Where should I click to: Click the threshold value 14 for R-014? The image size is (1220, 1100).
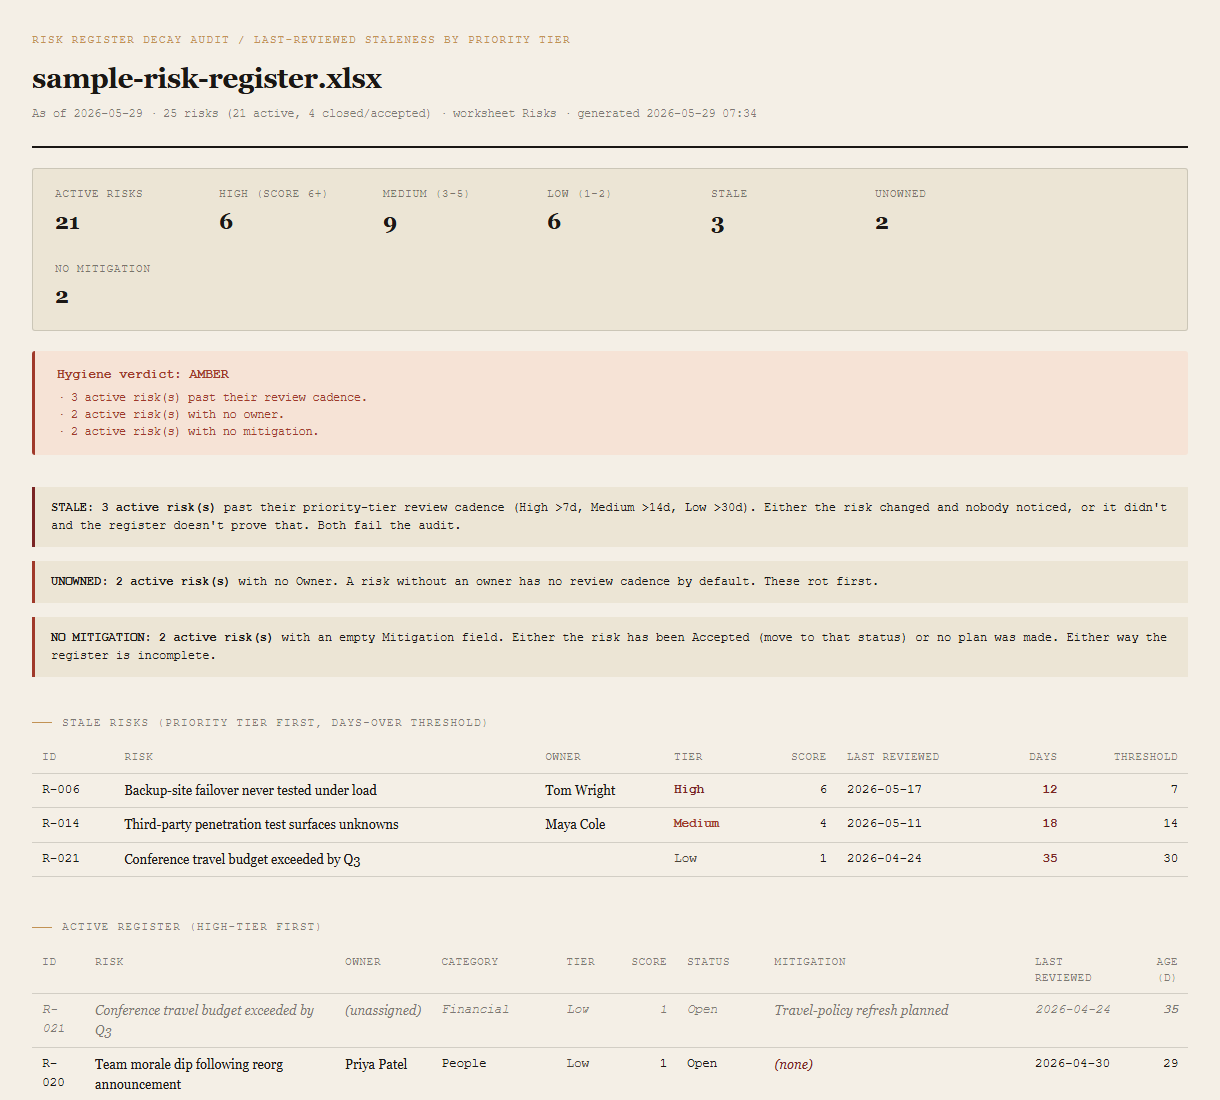click(1170, 823)
